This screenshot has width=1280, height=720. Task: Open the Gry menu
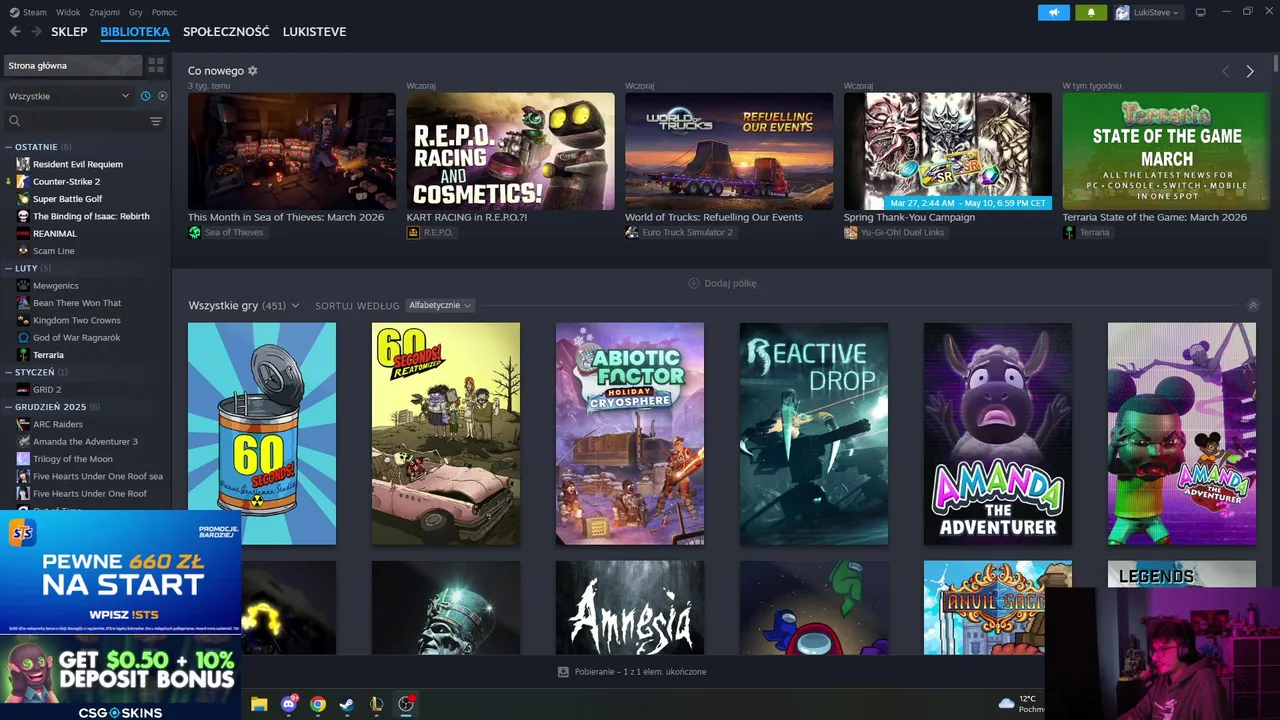(136, 12)
